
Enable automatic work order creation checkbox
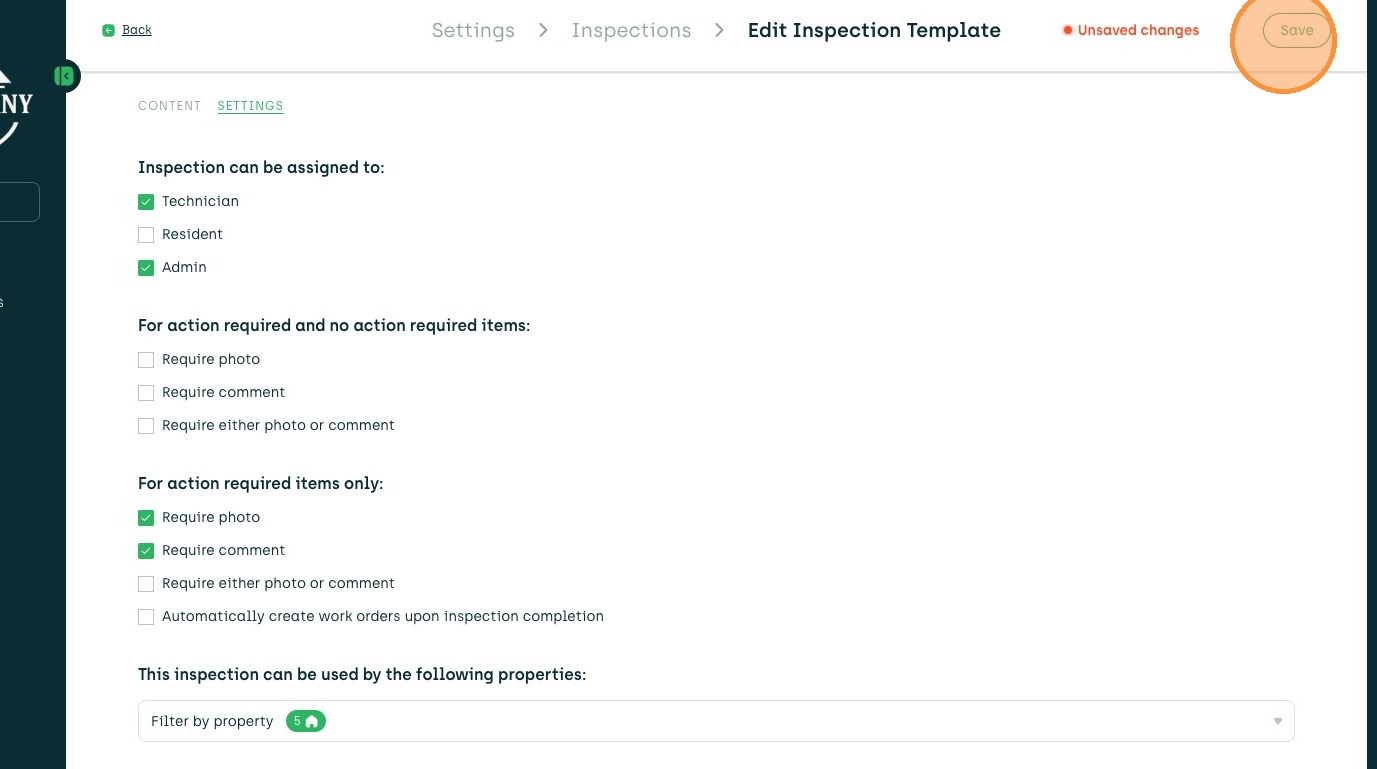pyautogui.click(x=146, y=617)
